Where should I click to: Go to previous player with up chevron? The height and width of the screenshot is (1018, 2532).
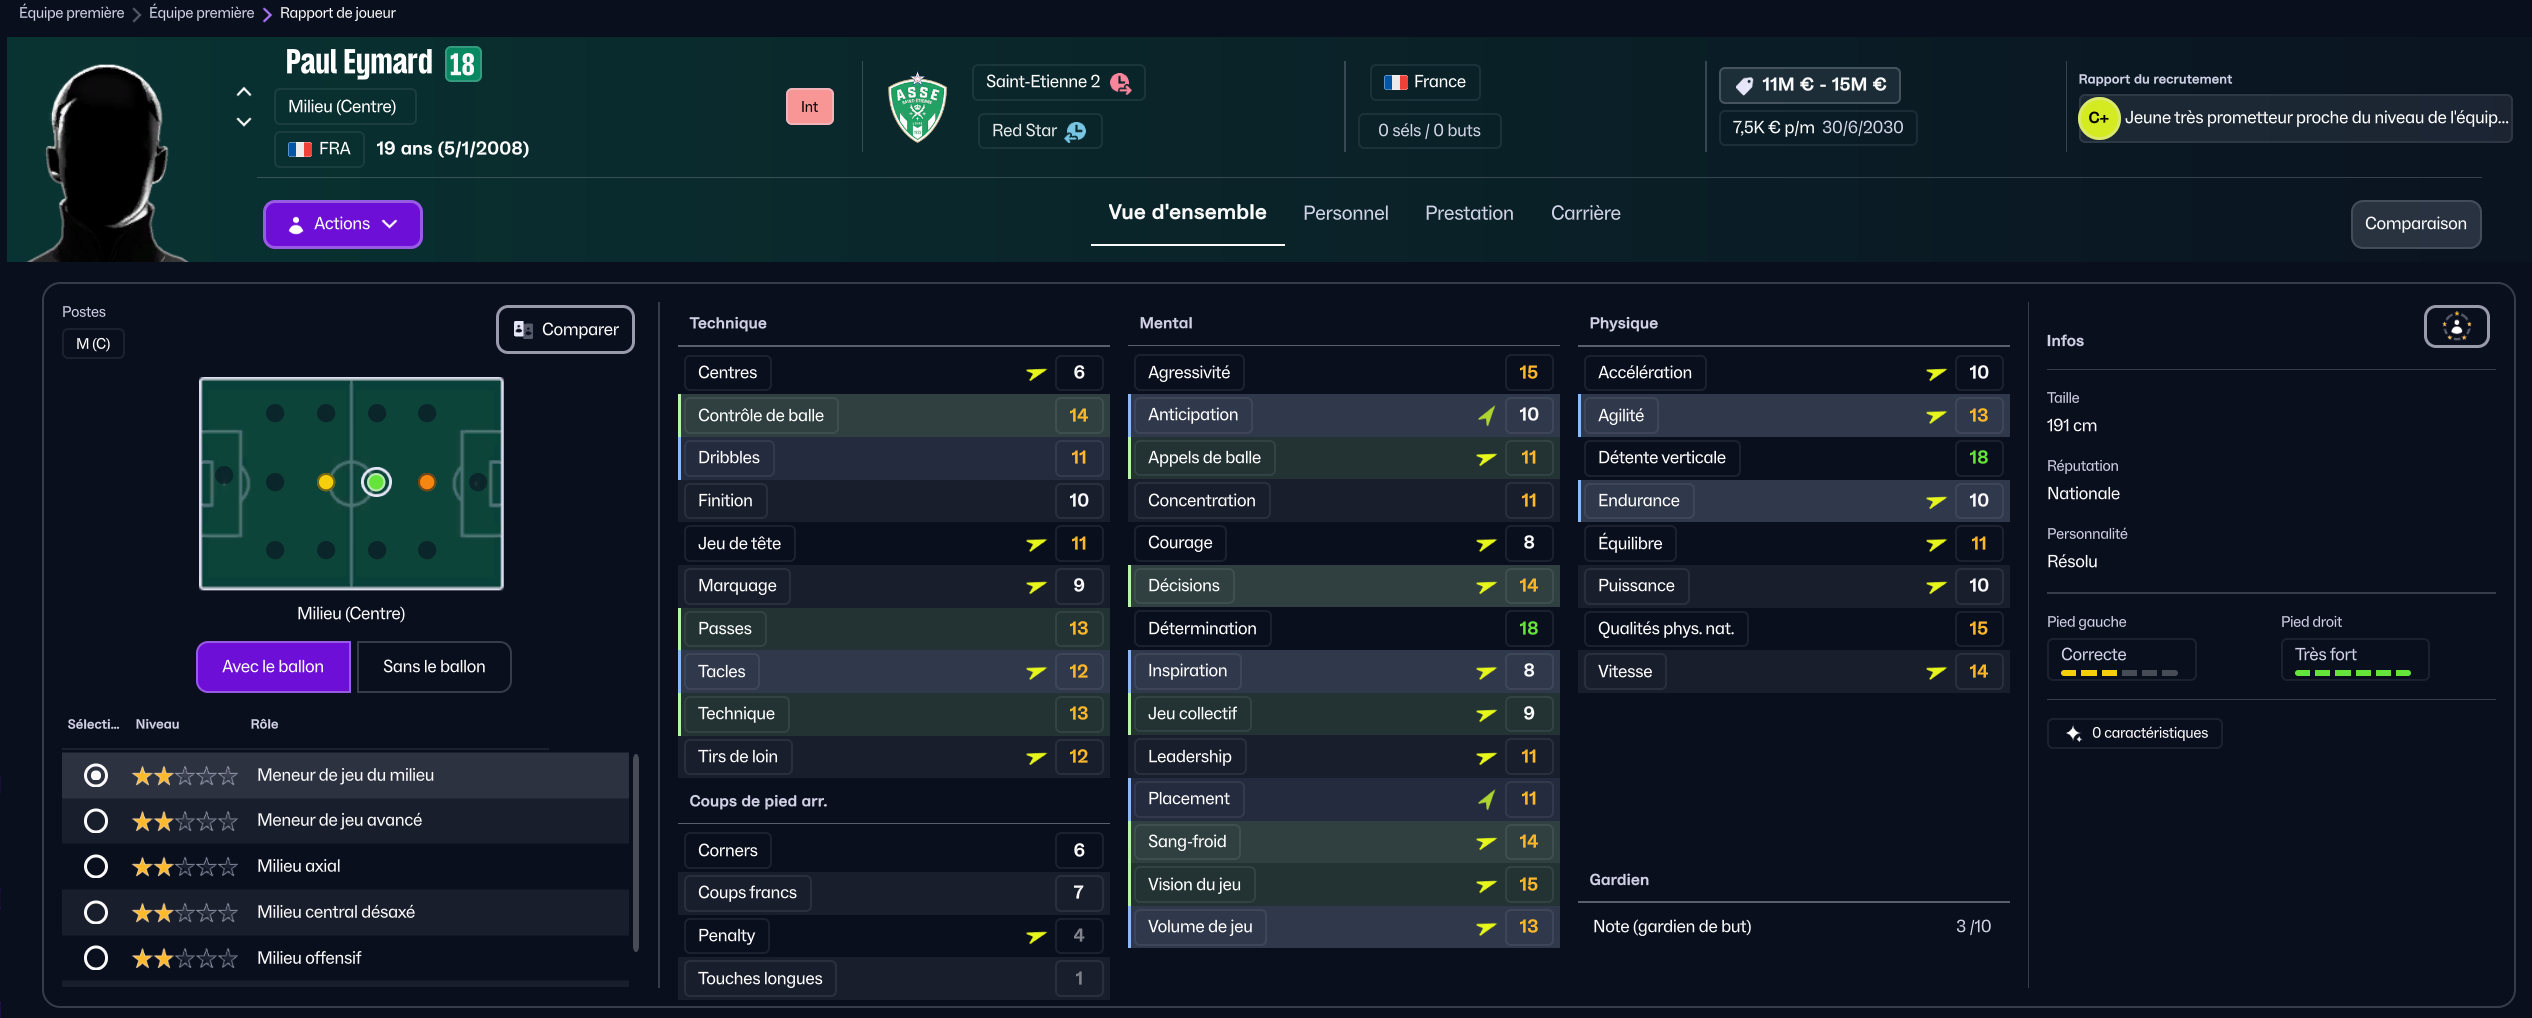point(243,92)
